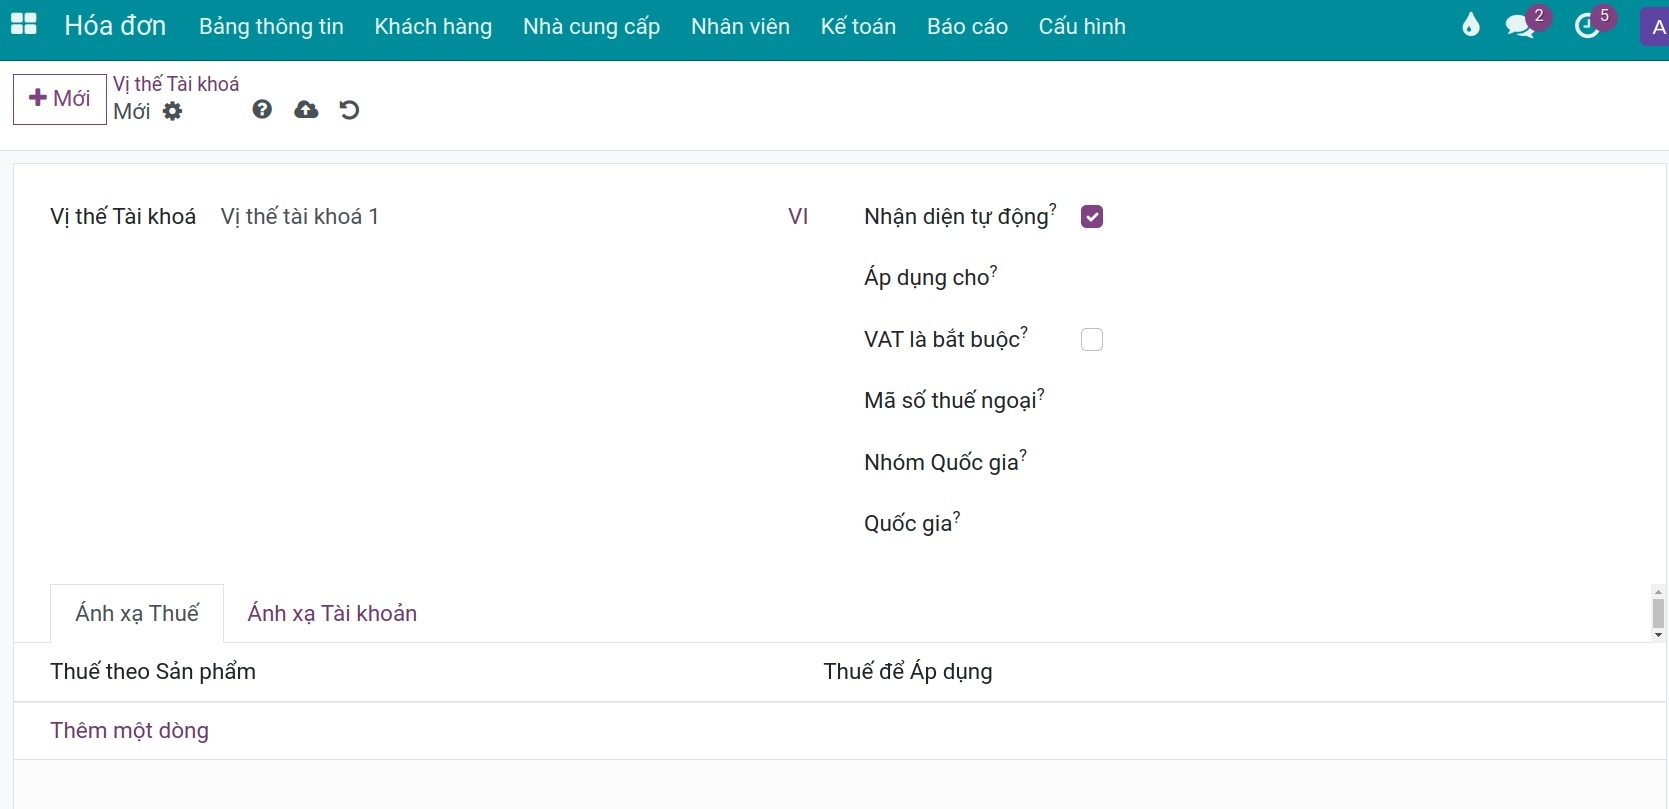Viewport: 1669px width, 809px height.
Task: Open the Kế toán menu
Action: tap(859, 27)
